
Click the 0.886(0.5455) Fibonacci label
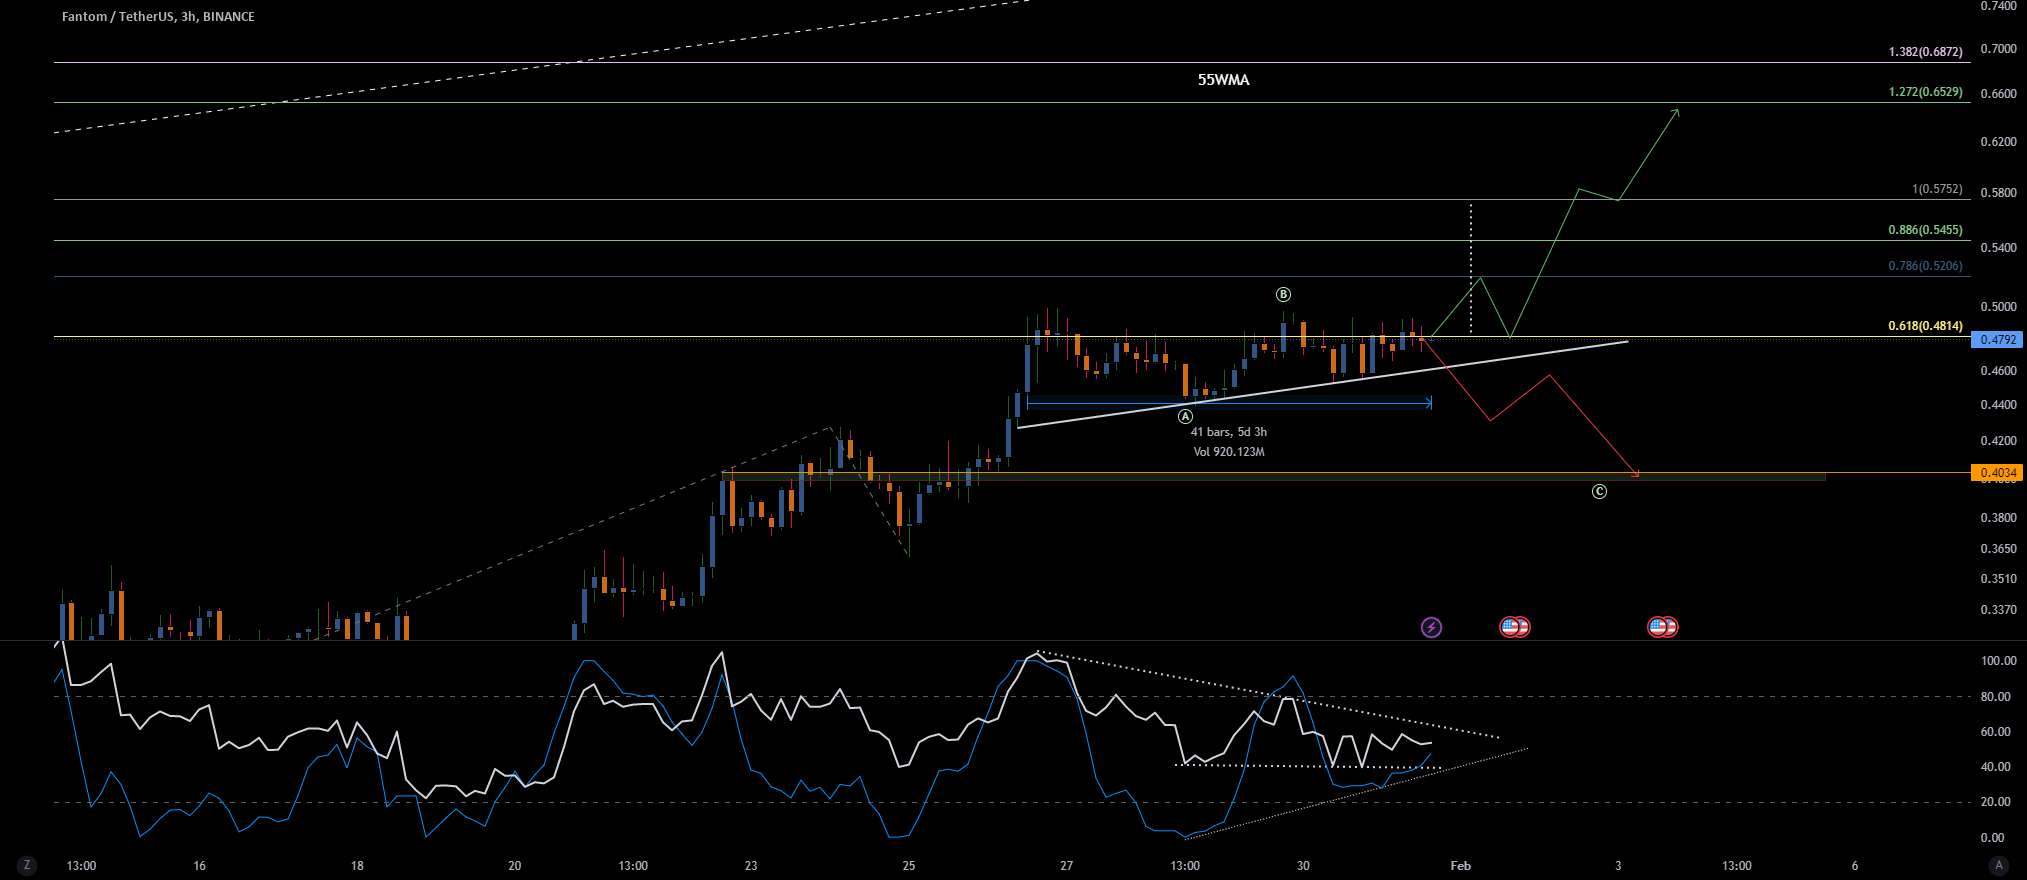pyautogui.click(x=1925, y=229)
